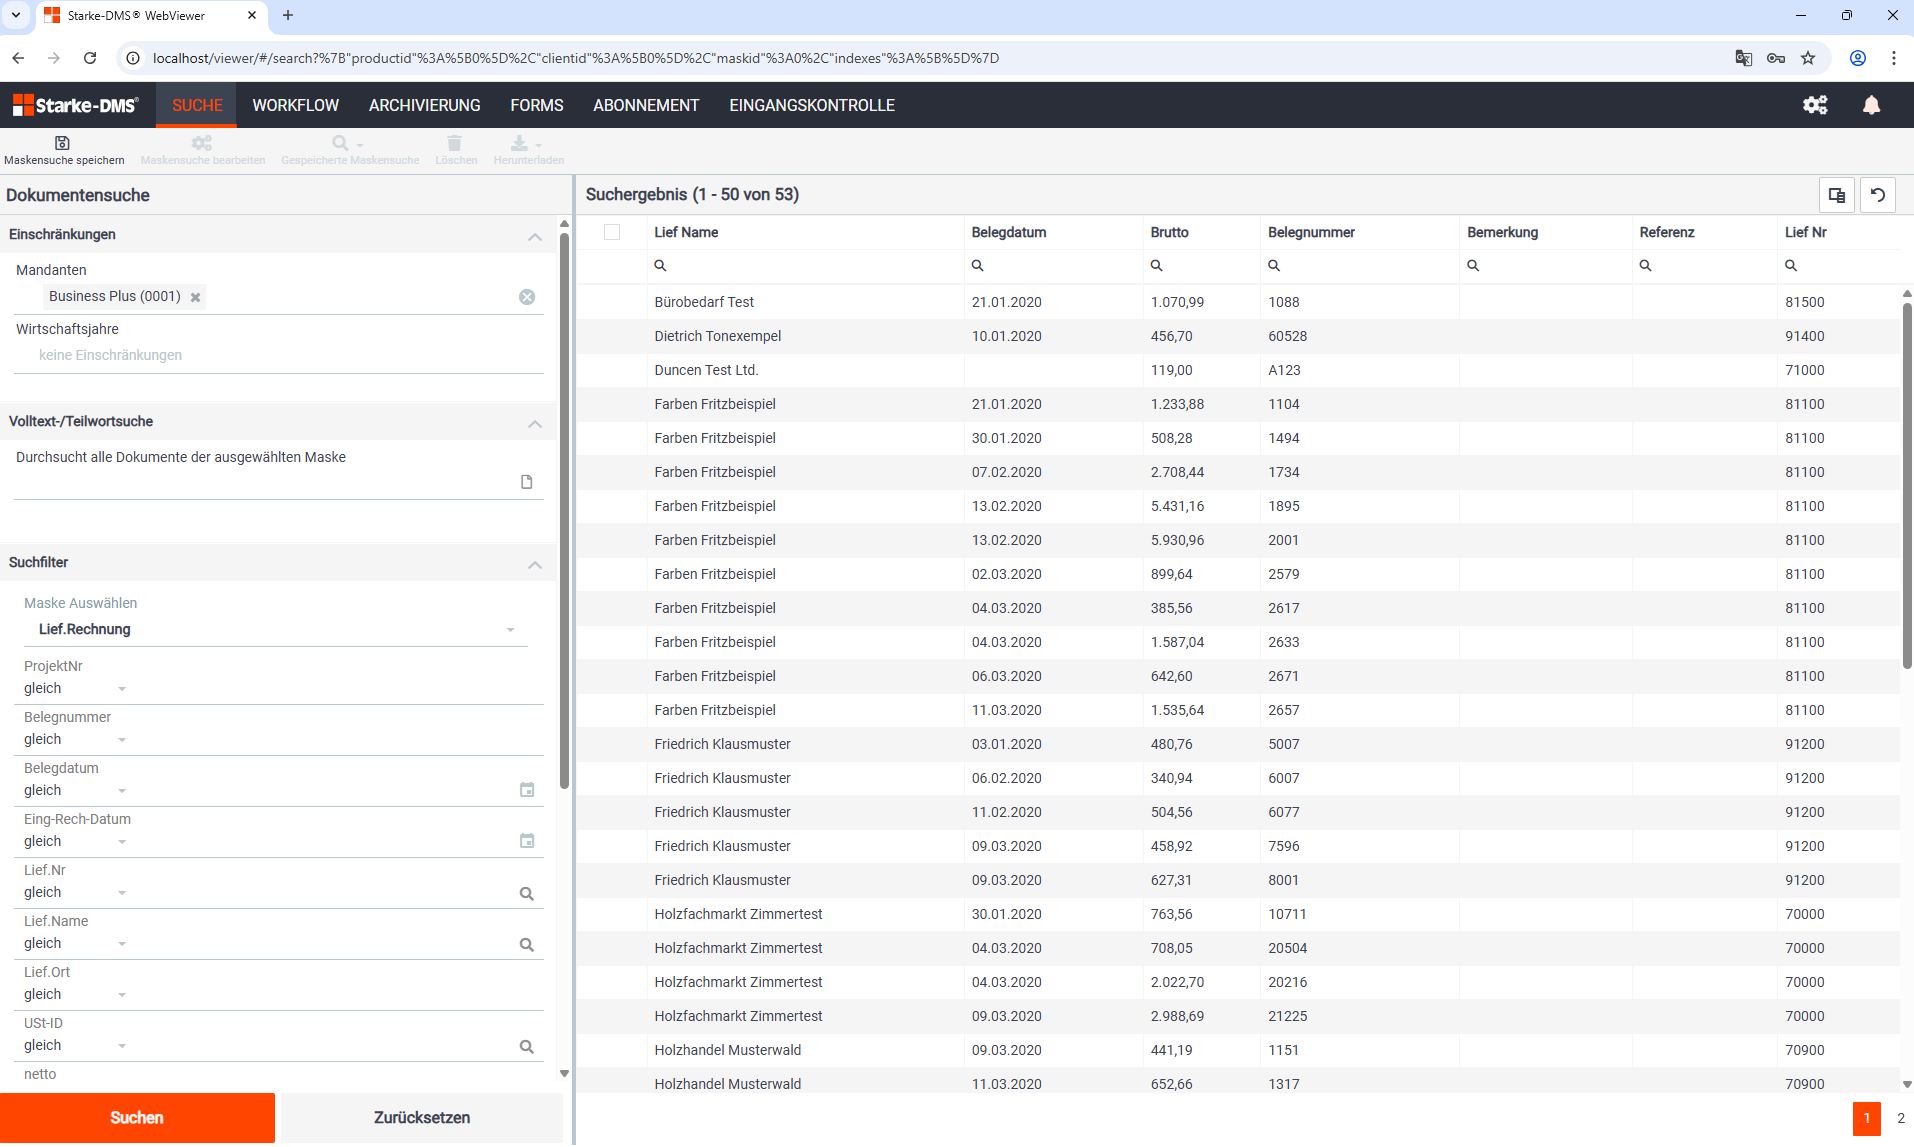Image resolution: width=1914 pixels, height=1147 pixels.
Task: Click the search panel vertical scrollbar
Action: (564, 510)
